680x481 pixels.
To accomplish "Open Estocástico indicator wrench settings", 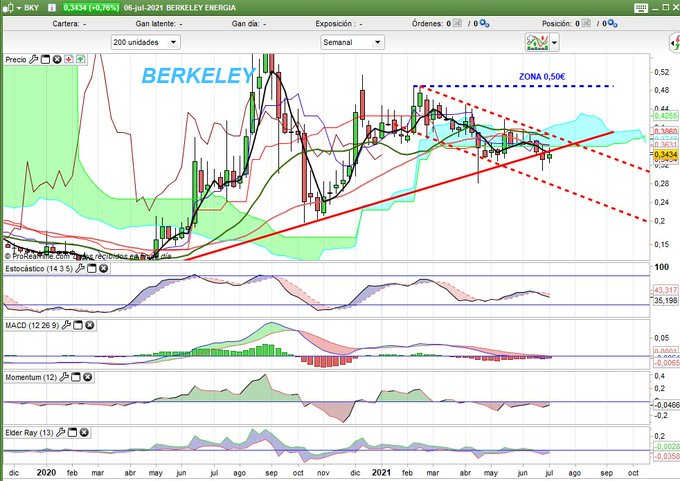I will (x=80, y=268).
